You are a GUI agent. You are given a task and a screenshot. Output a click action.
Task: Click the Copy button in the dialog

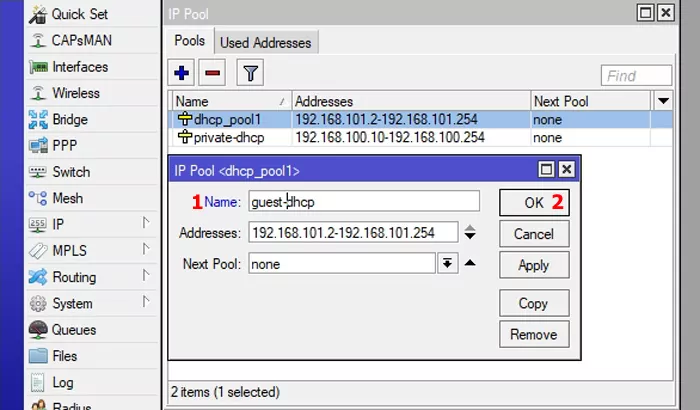[533, 303]
